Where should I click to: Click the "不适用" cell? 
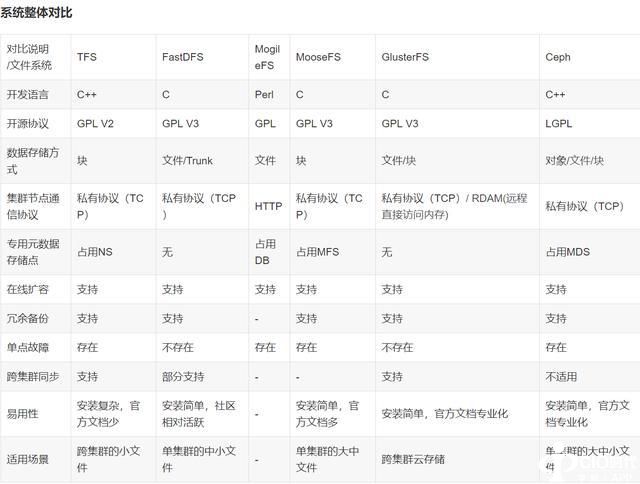[561, 377]
